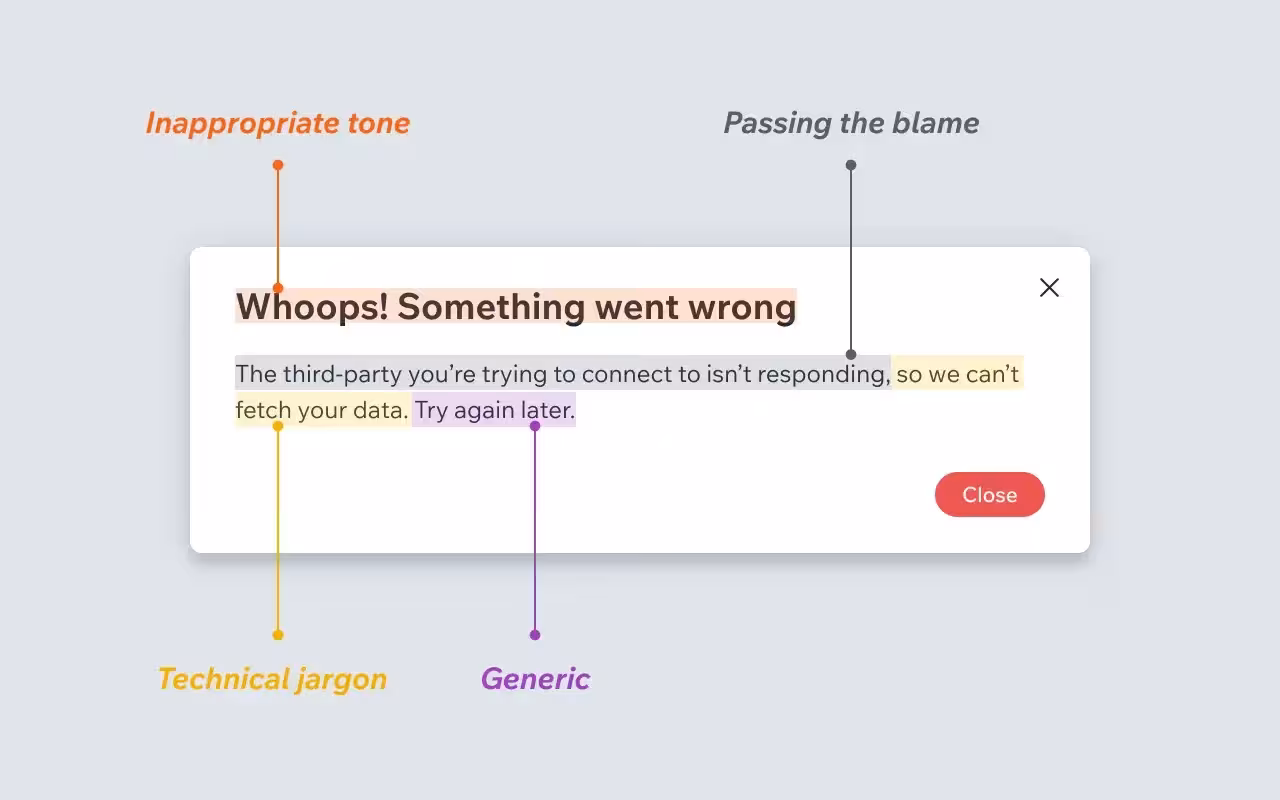Viewport: 1280px width, 800px height.
Task: Click the highlighted 'Whoops! Something went wrong' heading
Action: [515, 307]
